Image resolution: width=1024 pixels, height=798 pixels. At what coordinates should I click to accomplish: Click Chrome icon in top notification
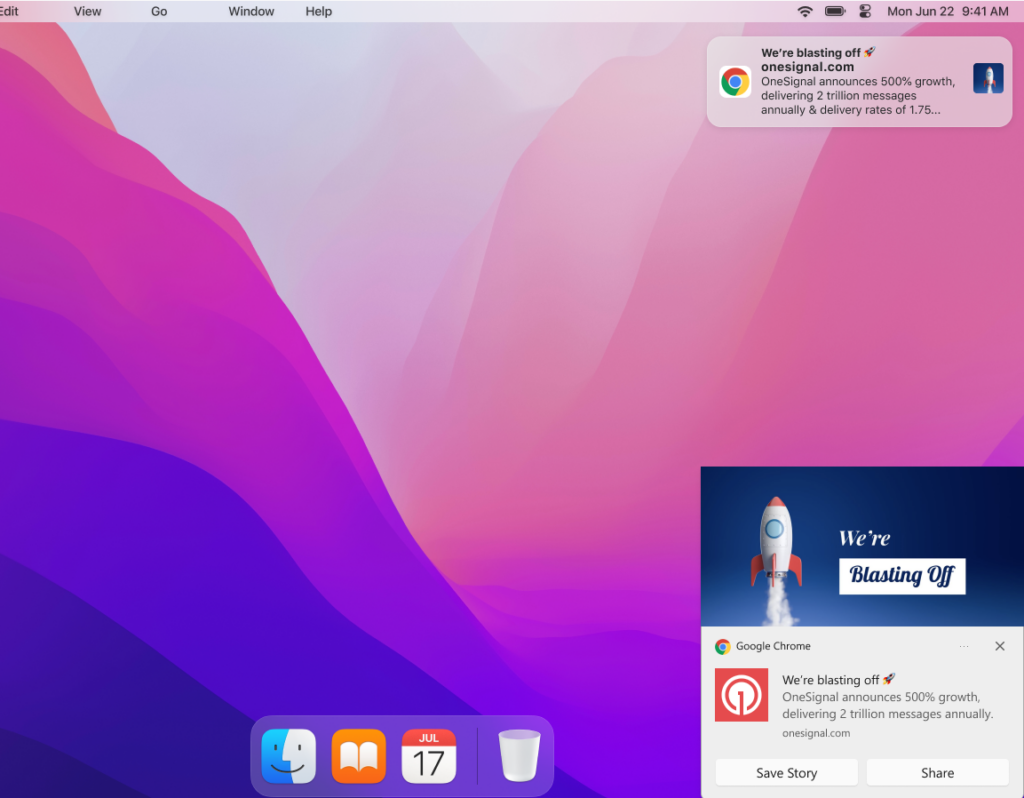(x=735, y=82)
